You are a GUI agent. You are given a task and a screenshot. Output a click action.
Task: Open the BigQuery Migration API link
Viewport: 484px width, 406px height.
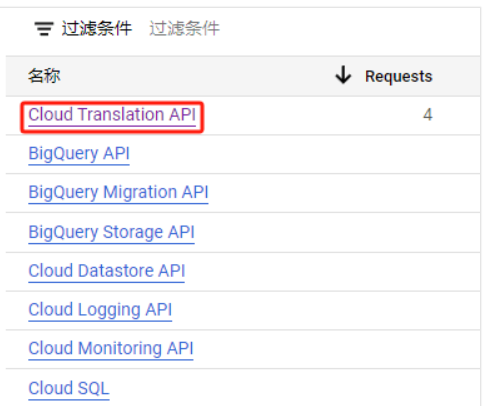118,193
